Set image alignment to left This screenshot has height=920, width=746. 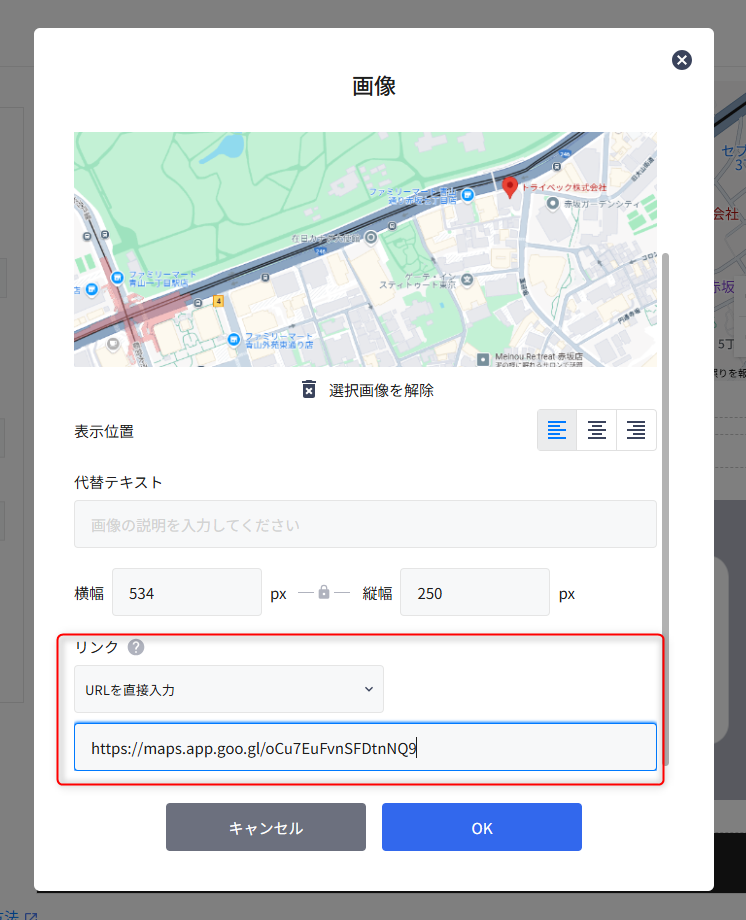[x=557, y=430]
